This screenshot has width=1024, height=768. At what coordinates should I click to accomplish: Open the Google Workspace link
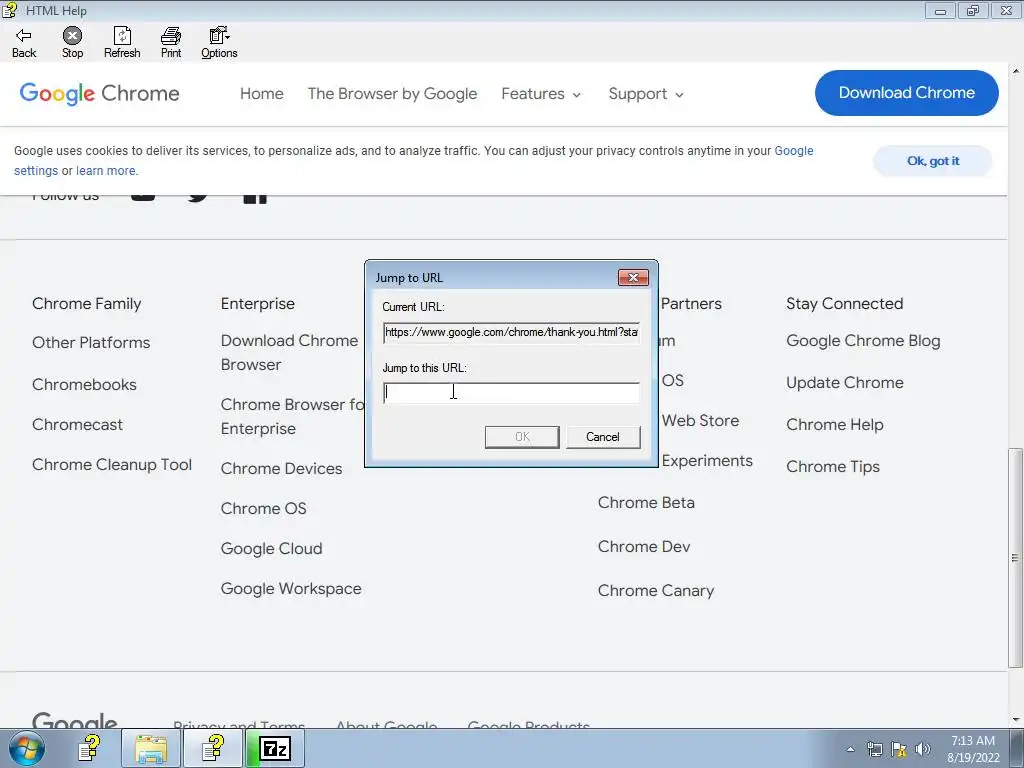[x=291, y=588]
